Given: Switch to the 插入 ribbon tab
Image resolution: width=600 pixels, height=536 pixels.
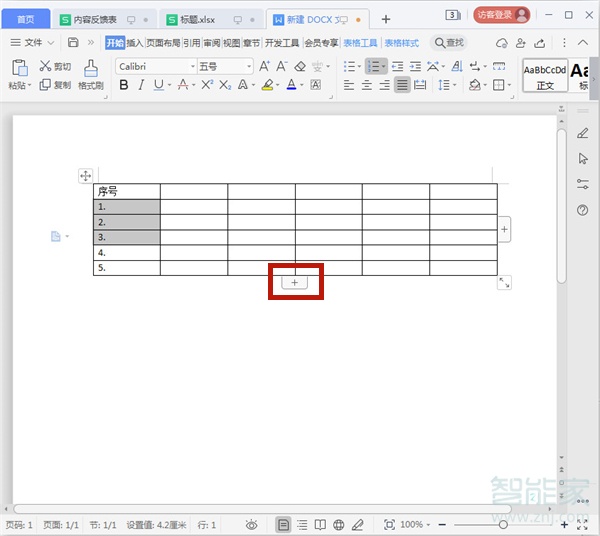Looking at the screenshot, I should click(x=135, y=43).
